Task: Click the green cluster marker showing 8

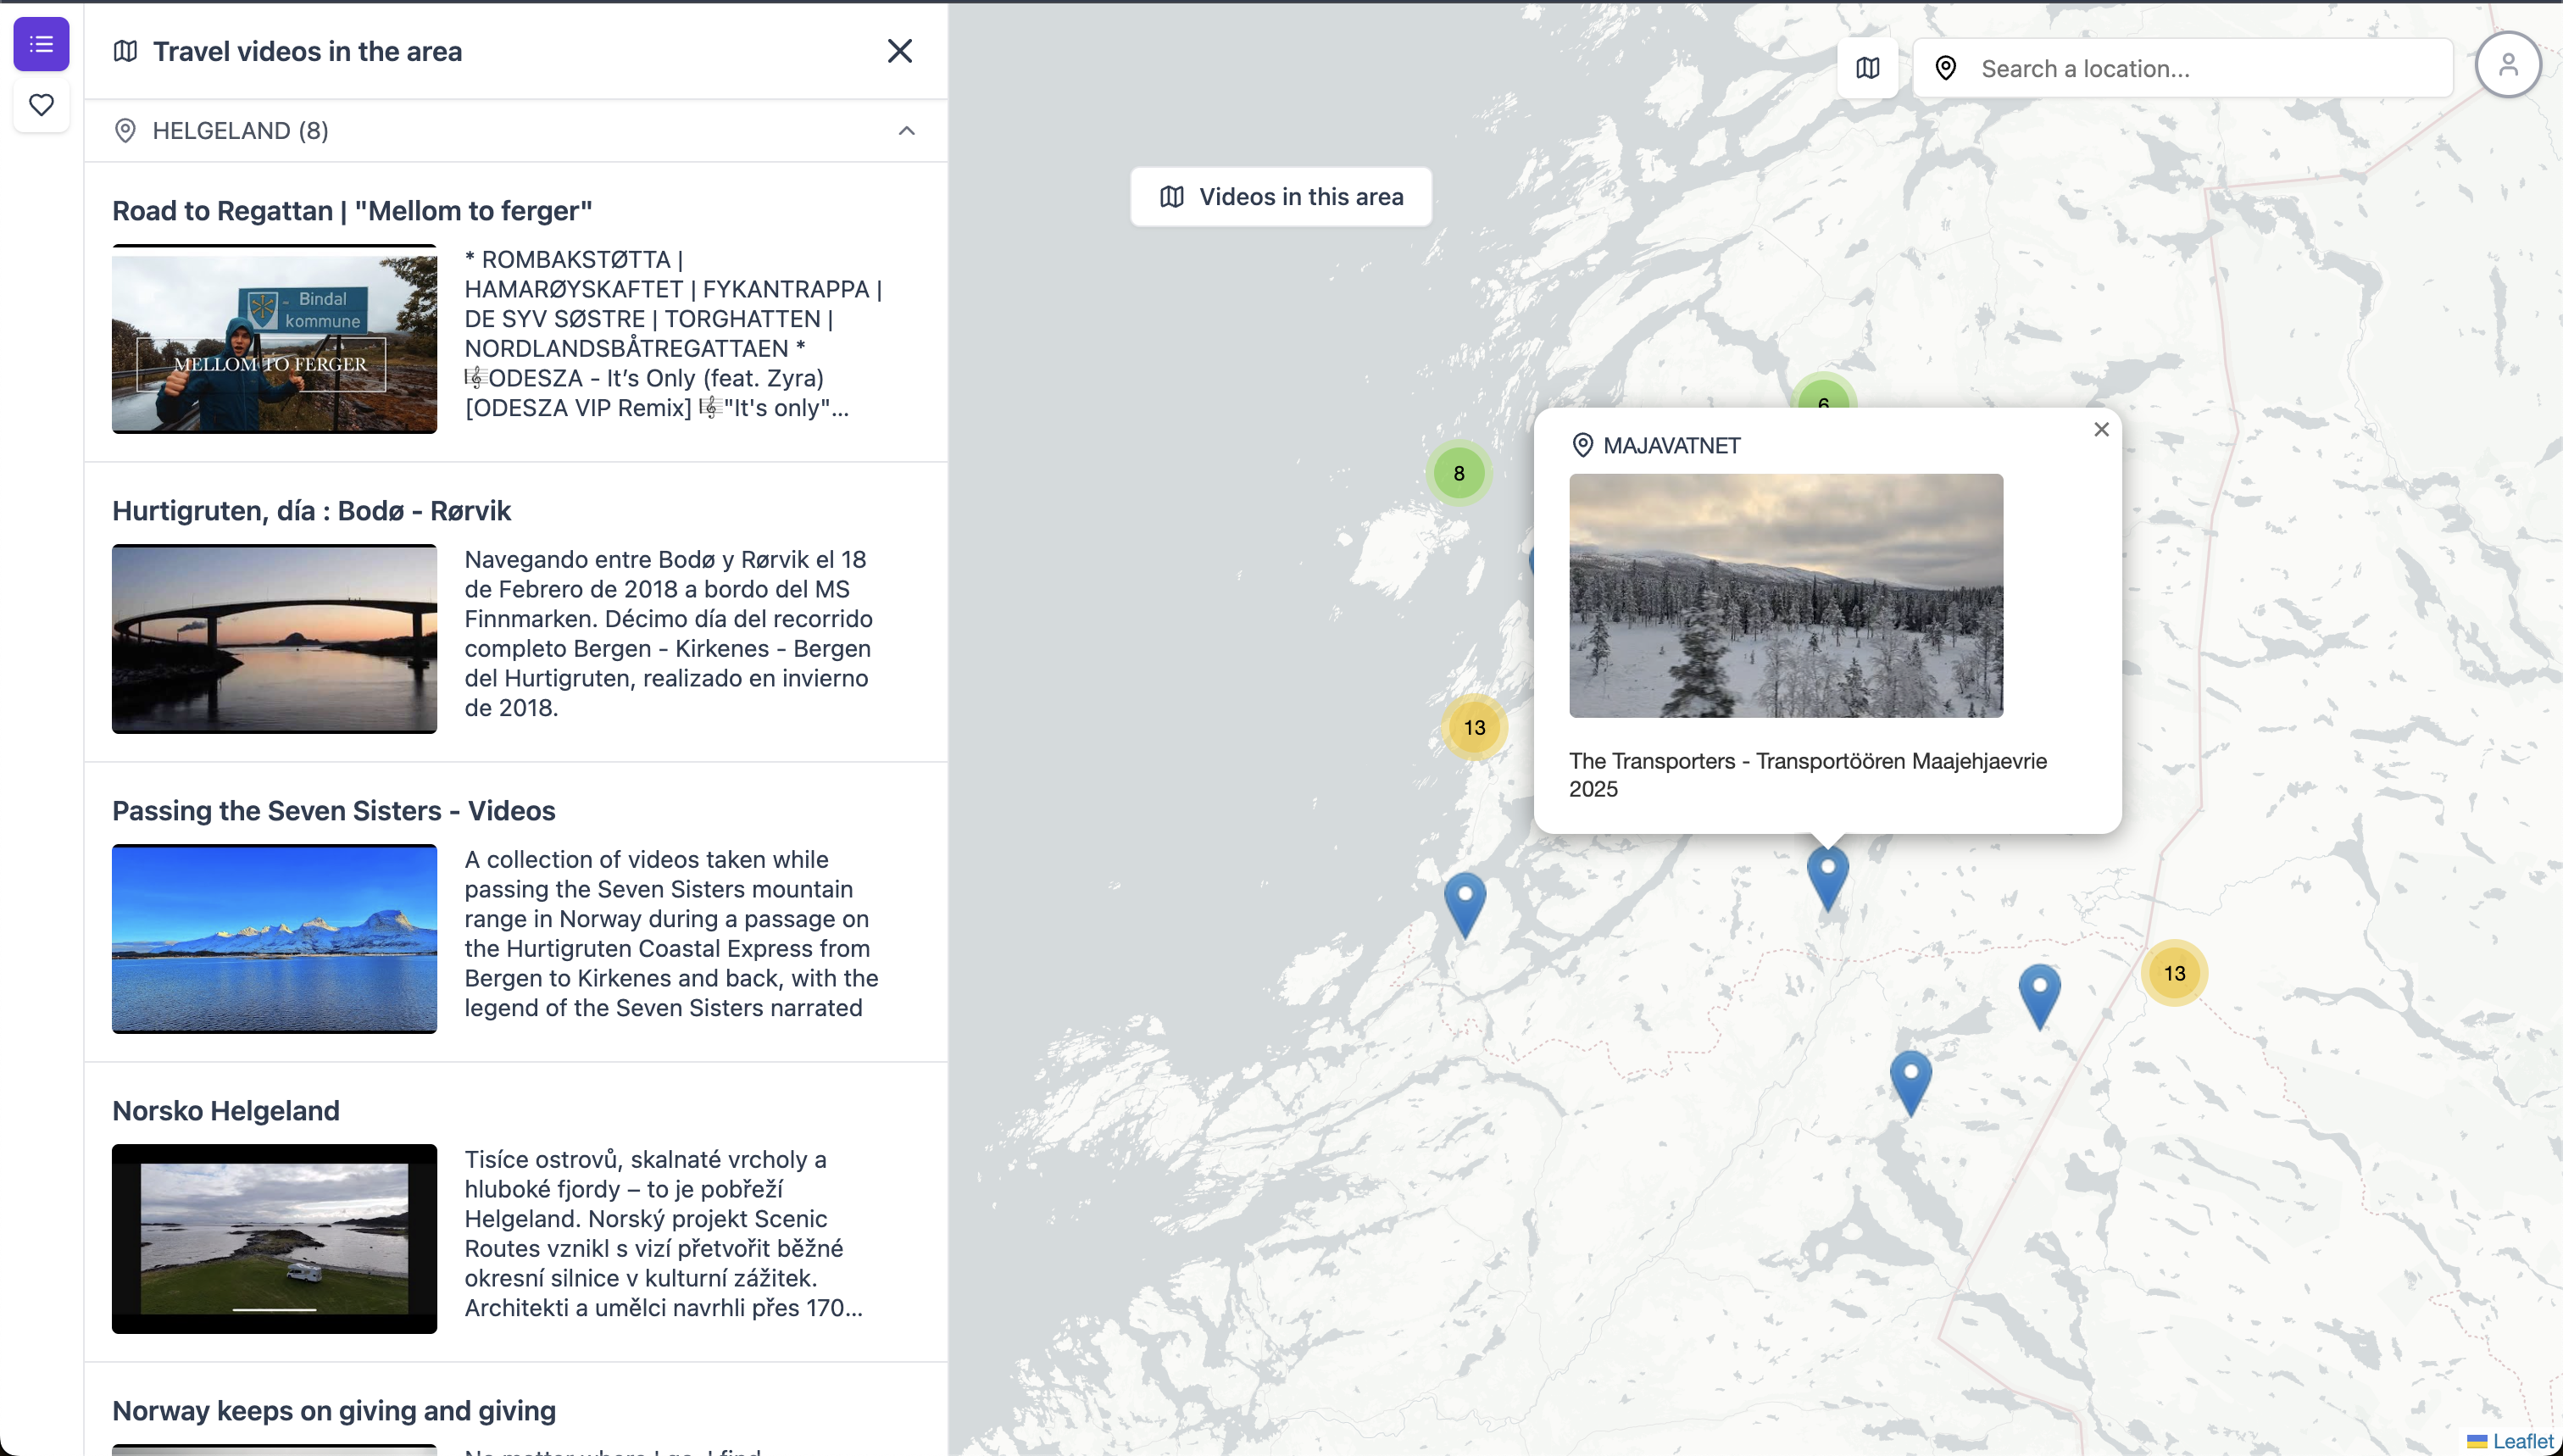Action: pyautogui.click(x=1459, y=473)
